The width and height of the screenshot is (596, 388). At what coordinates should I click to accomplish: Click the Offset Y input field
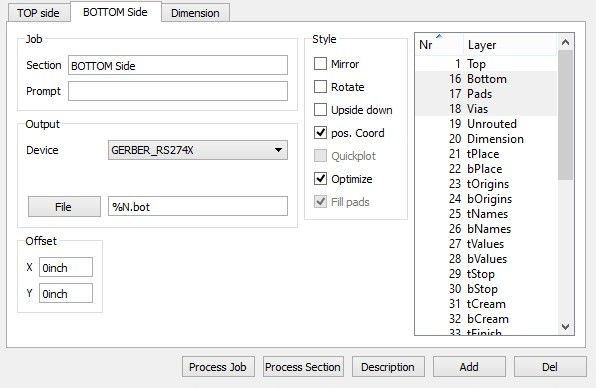[x=66, y=293]
